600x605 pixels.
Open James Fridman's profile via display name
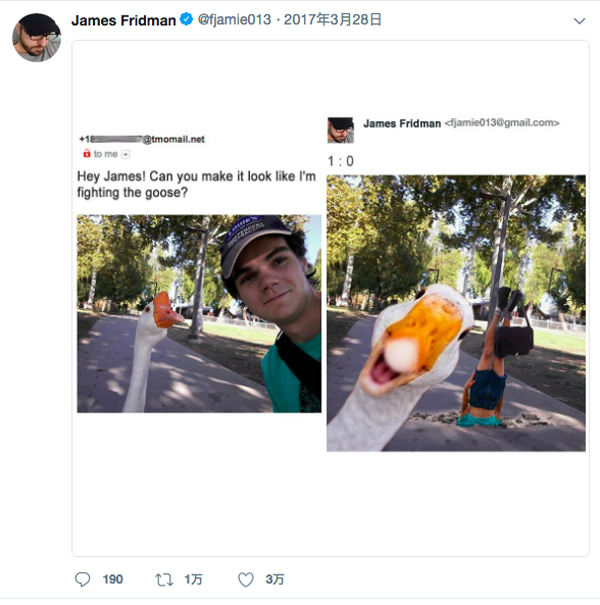coord(123,20)
